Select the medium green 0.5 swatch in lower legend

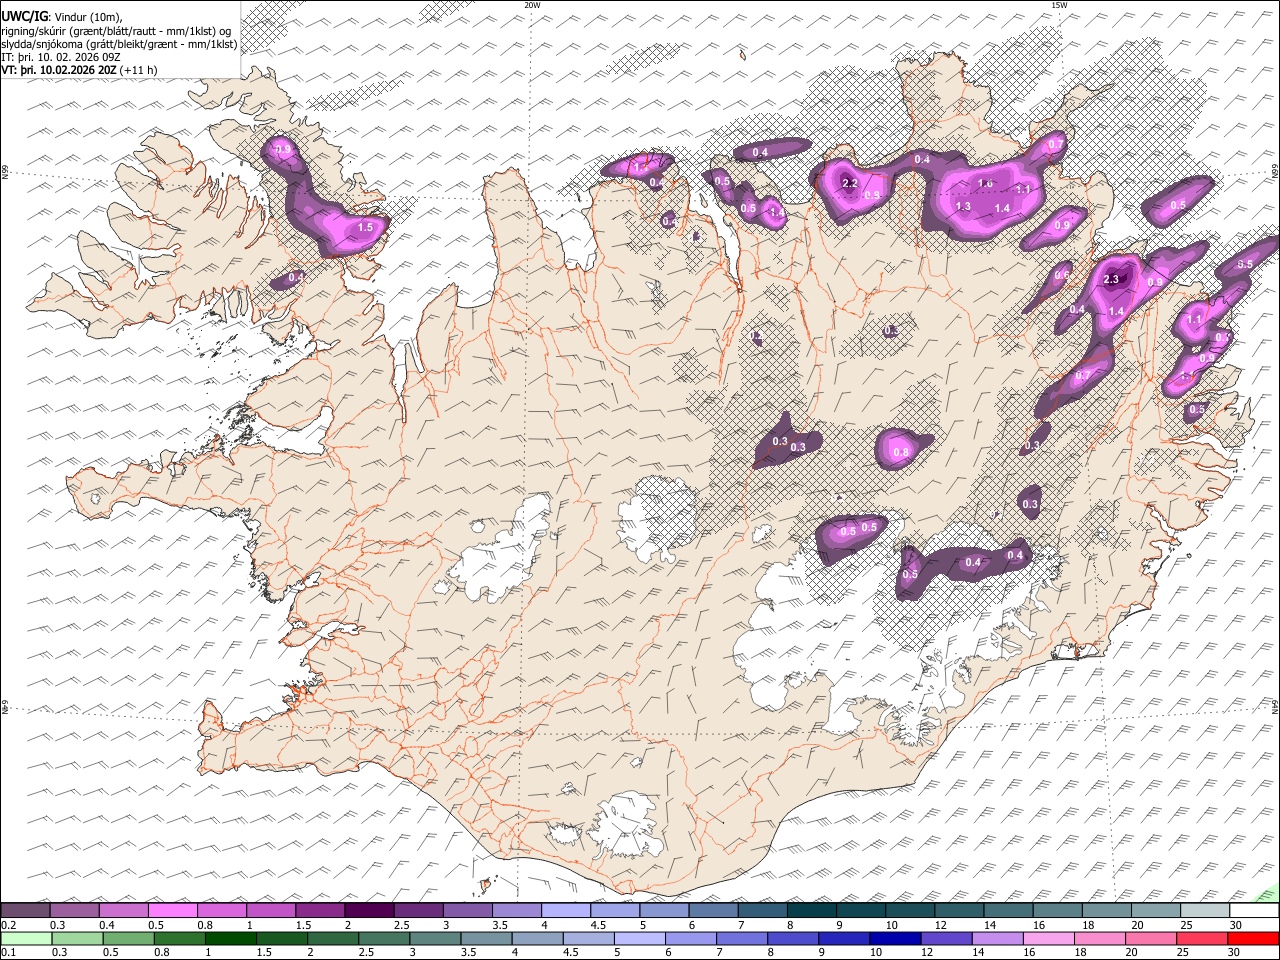pos(129,938)
